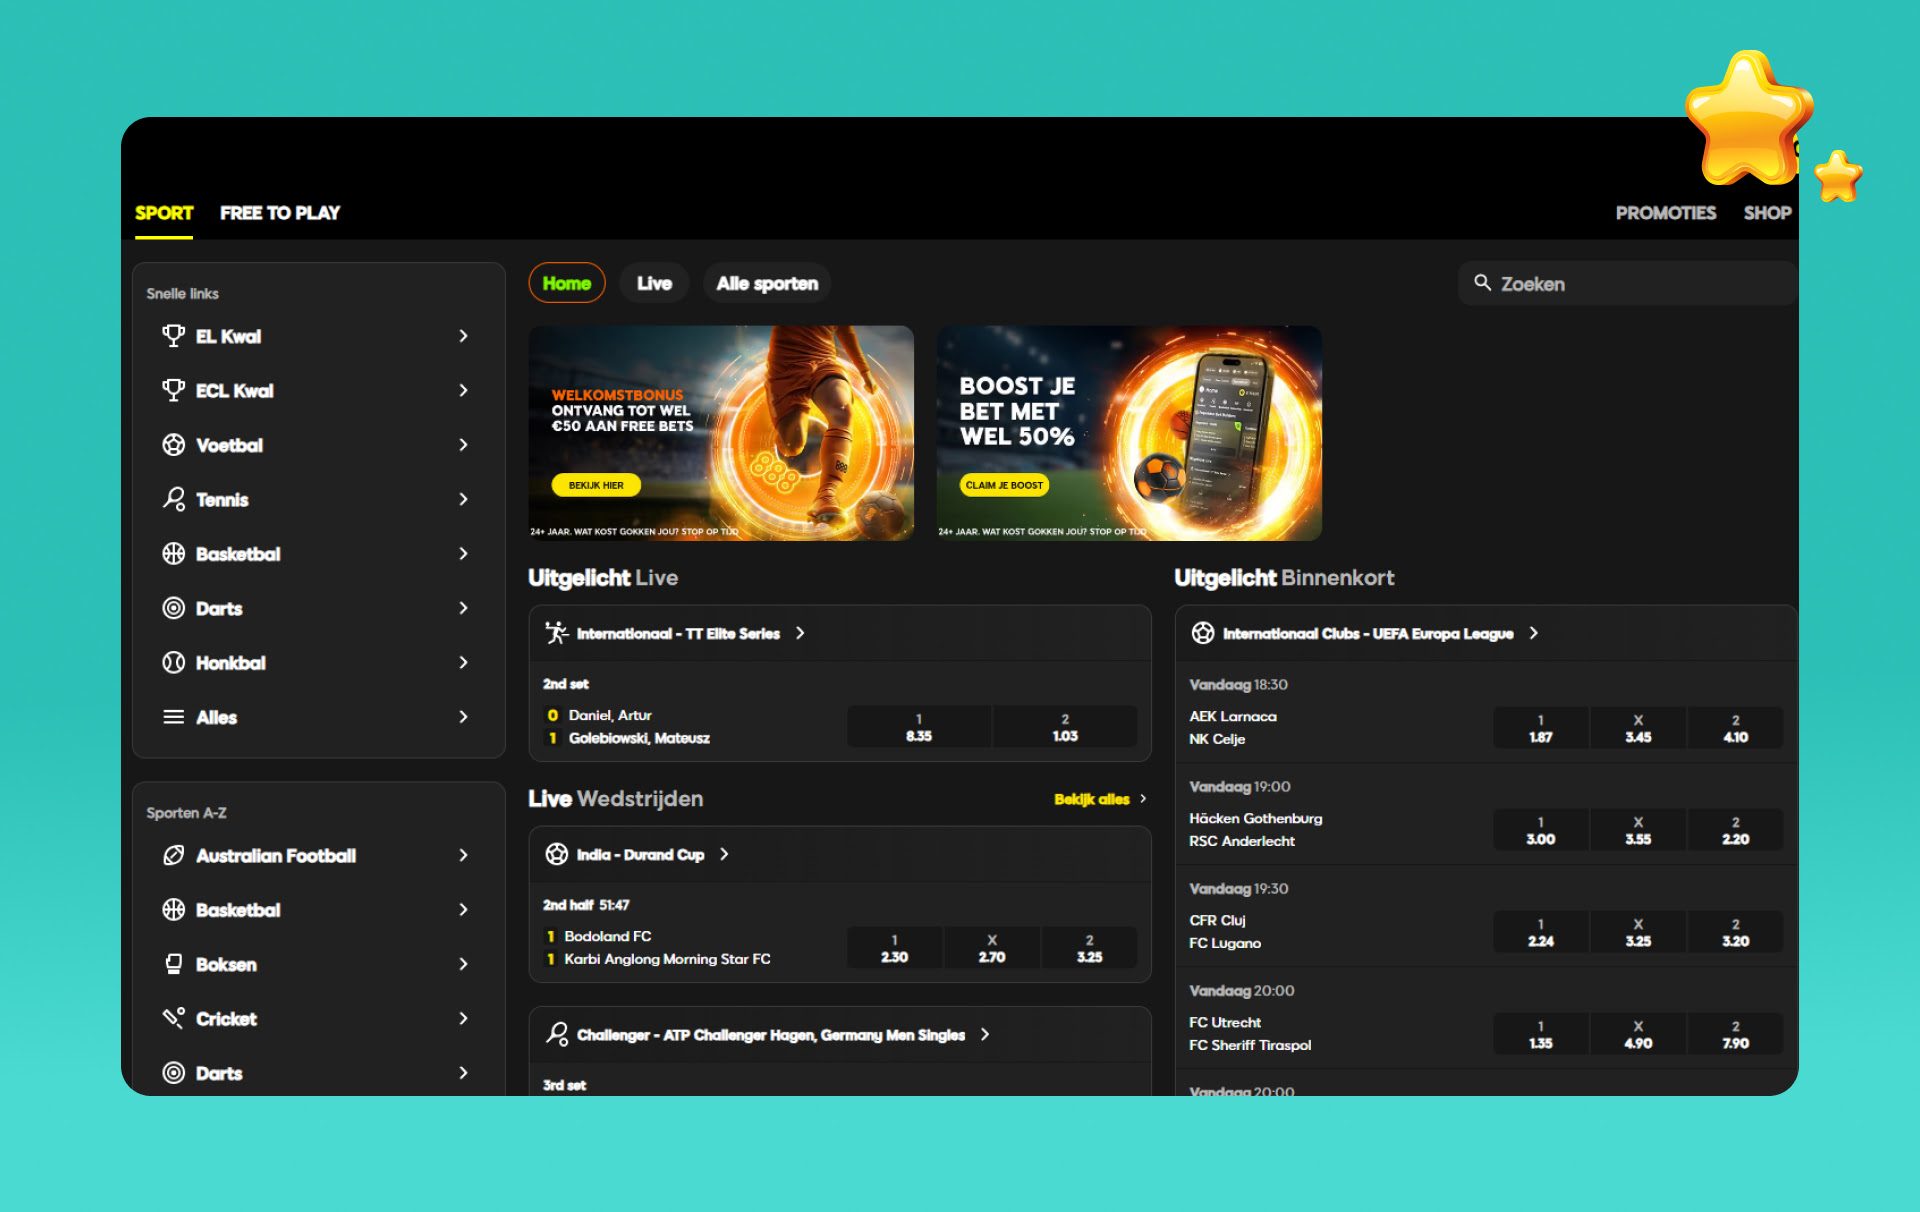Click the Zoeken search field
This screenshot has width=1920, height=1212.
click(x=1627, y=283)
